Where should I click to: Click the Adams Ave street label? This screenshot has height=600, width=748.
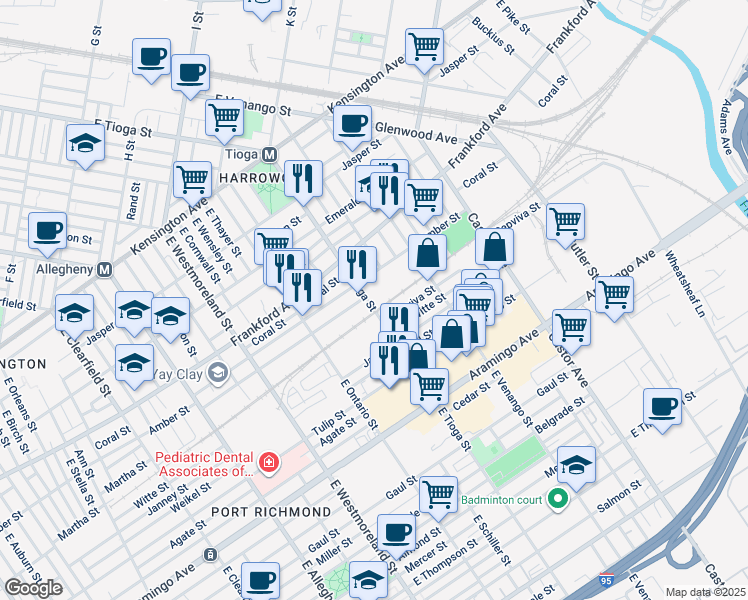click(727, 127)
